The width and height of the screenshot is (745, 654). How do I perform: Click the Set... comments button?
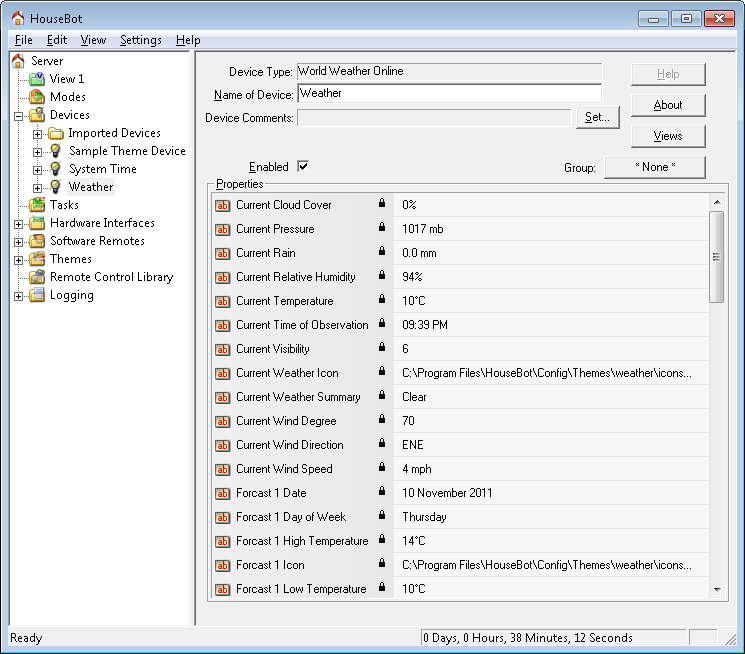[598, 117]
